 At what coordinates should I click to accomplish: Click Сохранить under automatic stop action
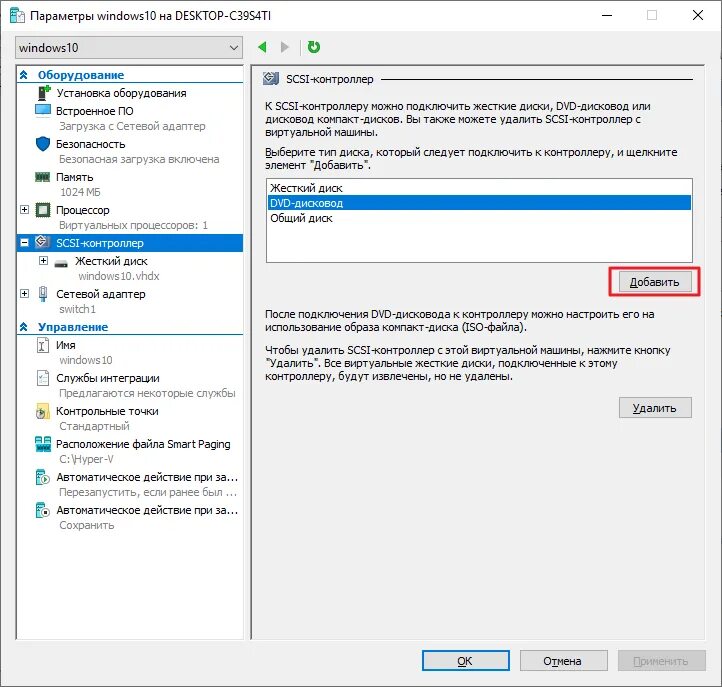[x=87, y=525]
